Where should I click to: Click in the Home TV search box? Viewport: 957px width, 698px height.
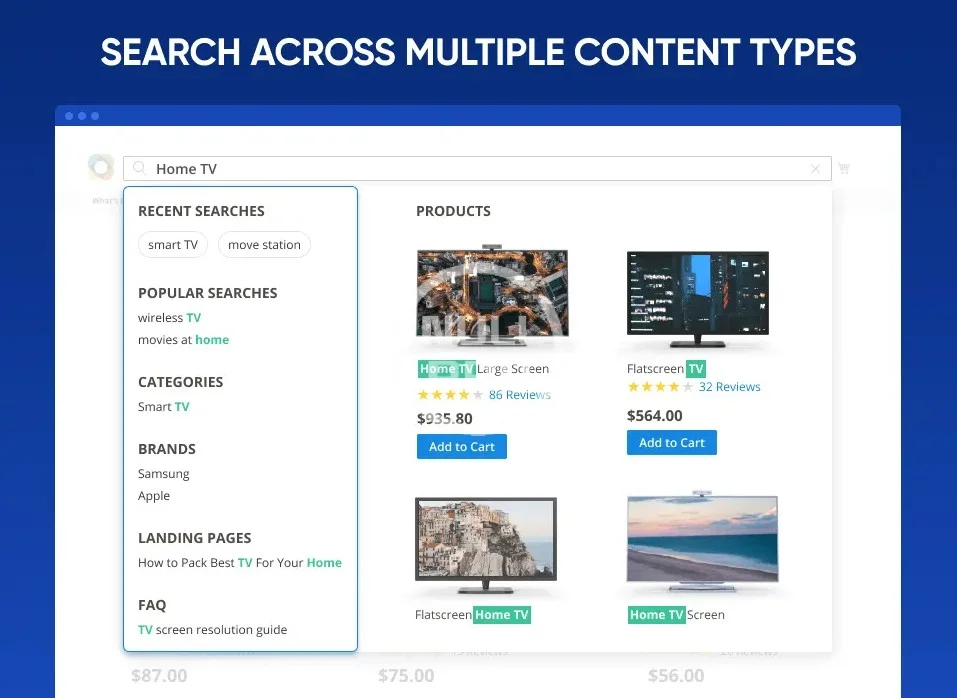coord(480,169)
